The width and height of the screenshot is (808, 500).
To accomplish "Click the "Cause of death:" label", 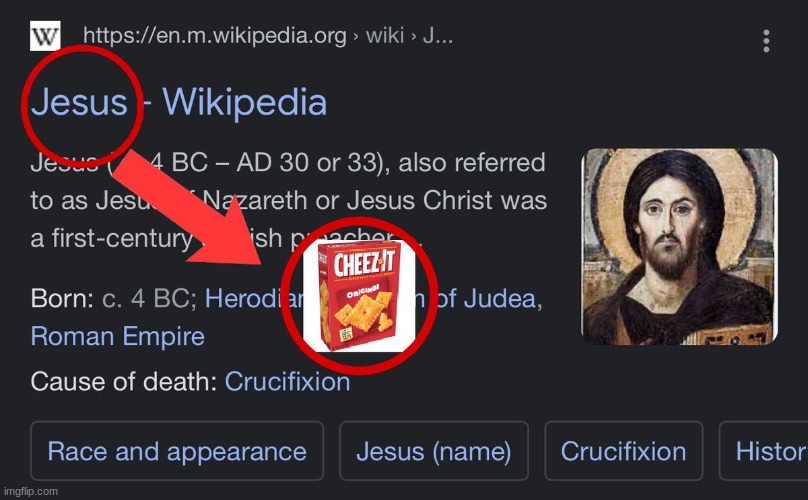I will (x=124, y=381).
